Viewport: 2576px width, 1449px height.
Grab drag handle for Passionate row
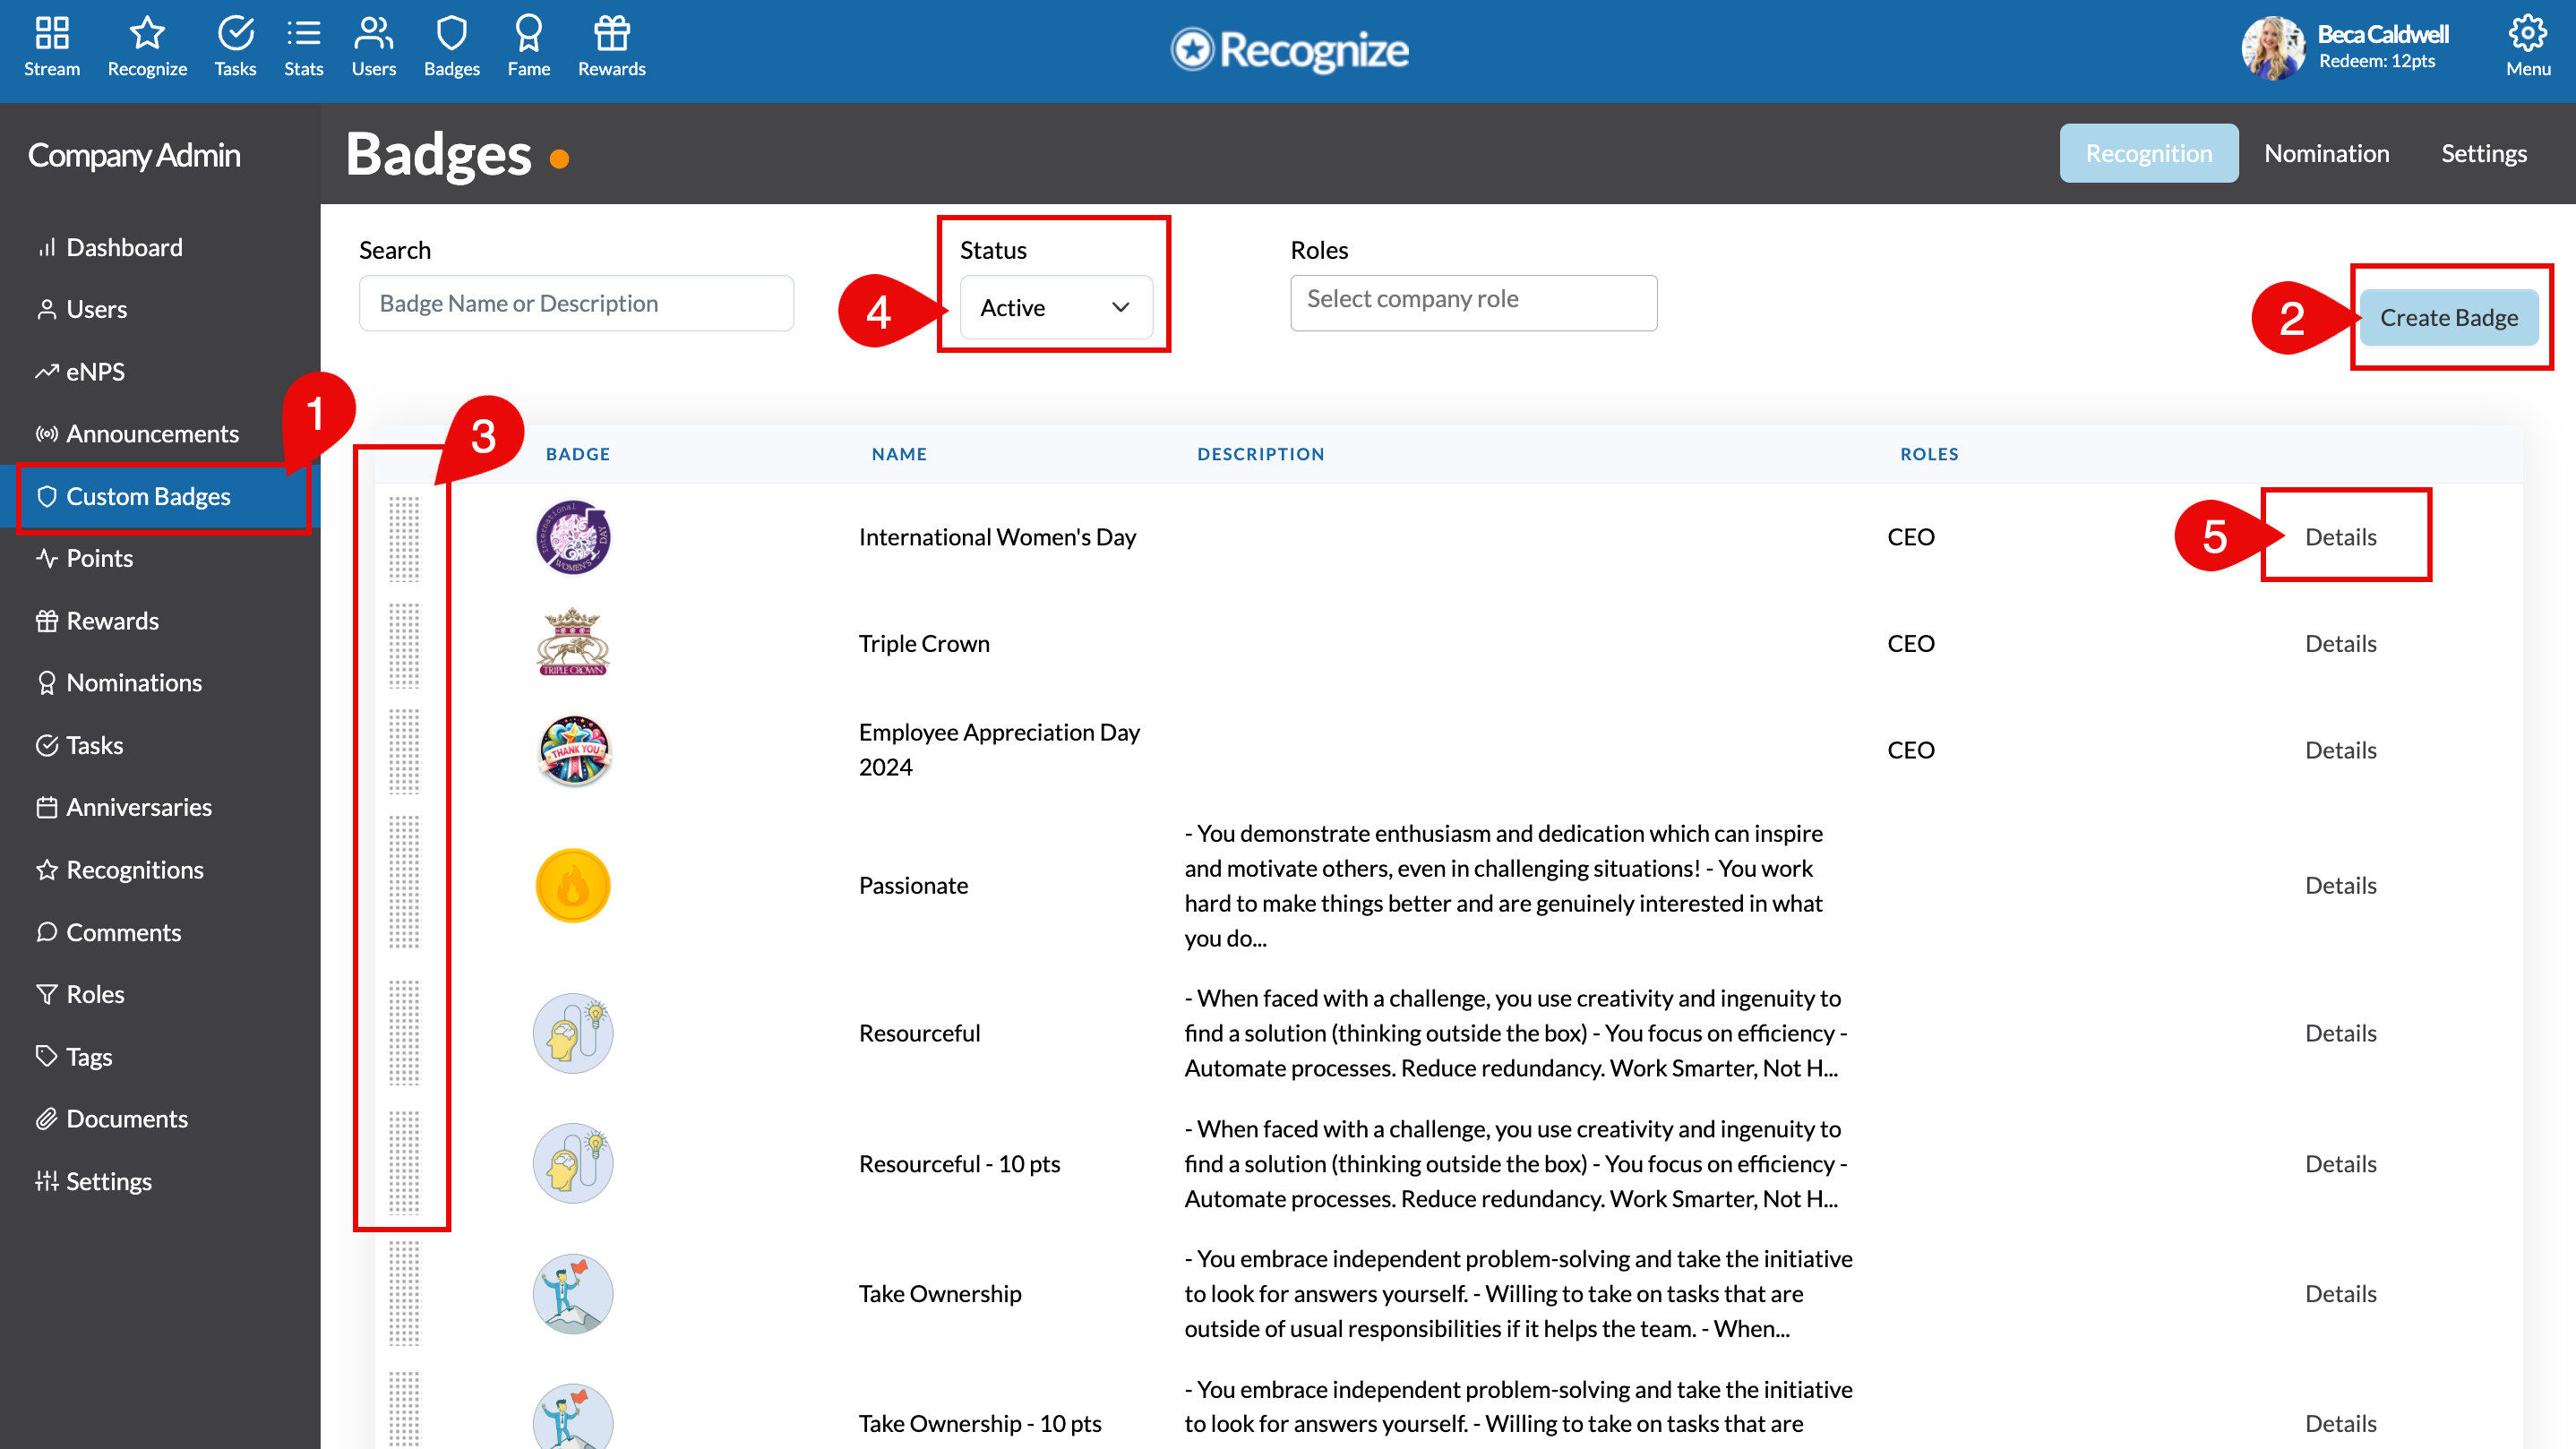[x=404, y=881]
